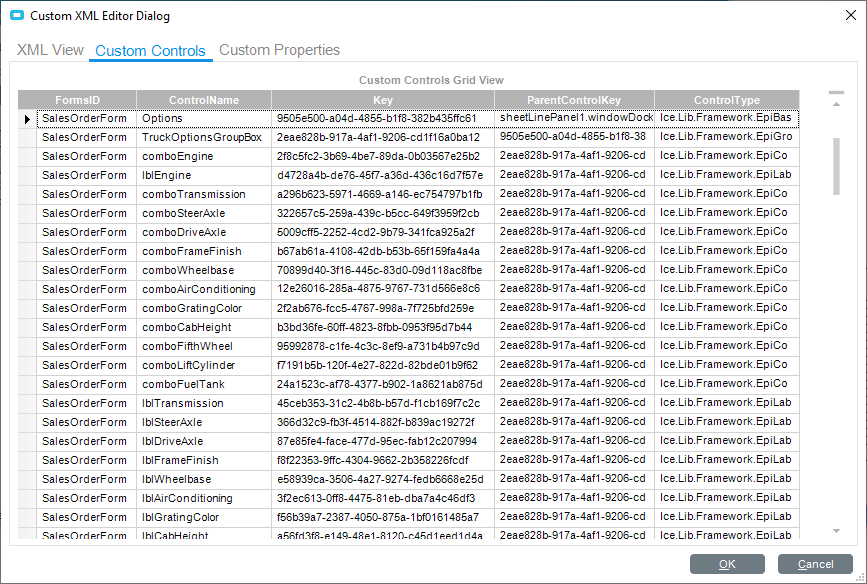Click the scroll up arrow of the grid
Screen dimensions: 867x584
click(836, 104)
